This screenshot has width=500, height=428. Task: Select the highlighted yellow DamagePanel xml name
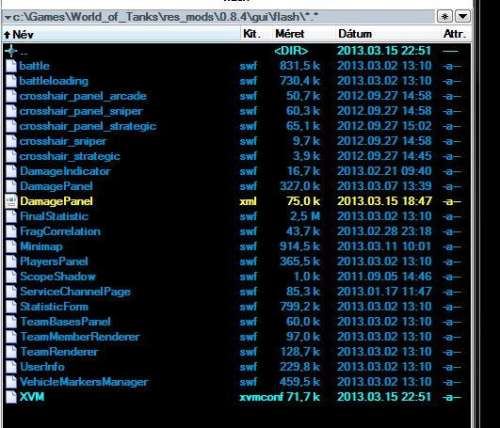click(56, 201)
